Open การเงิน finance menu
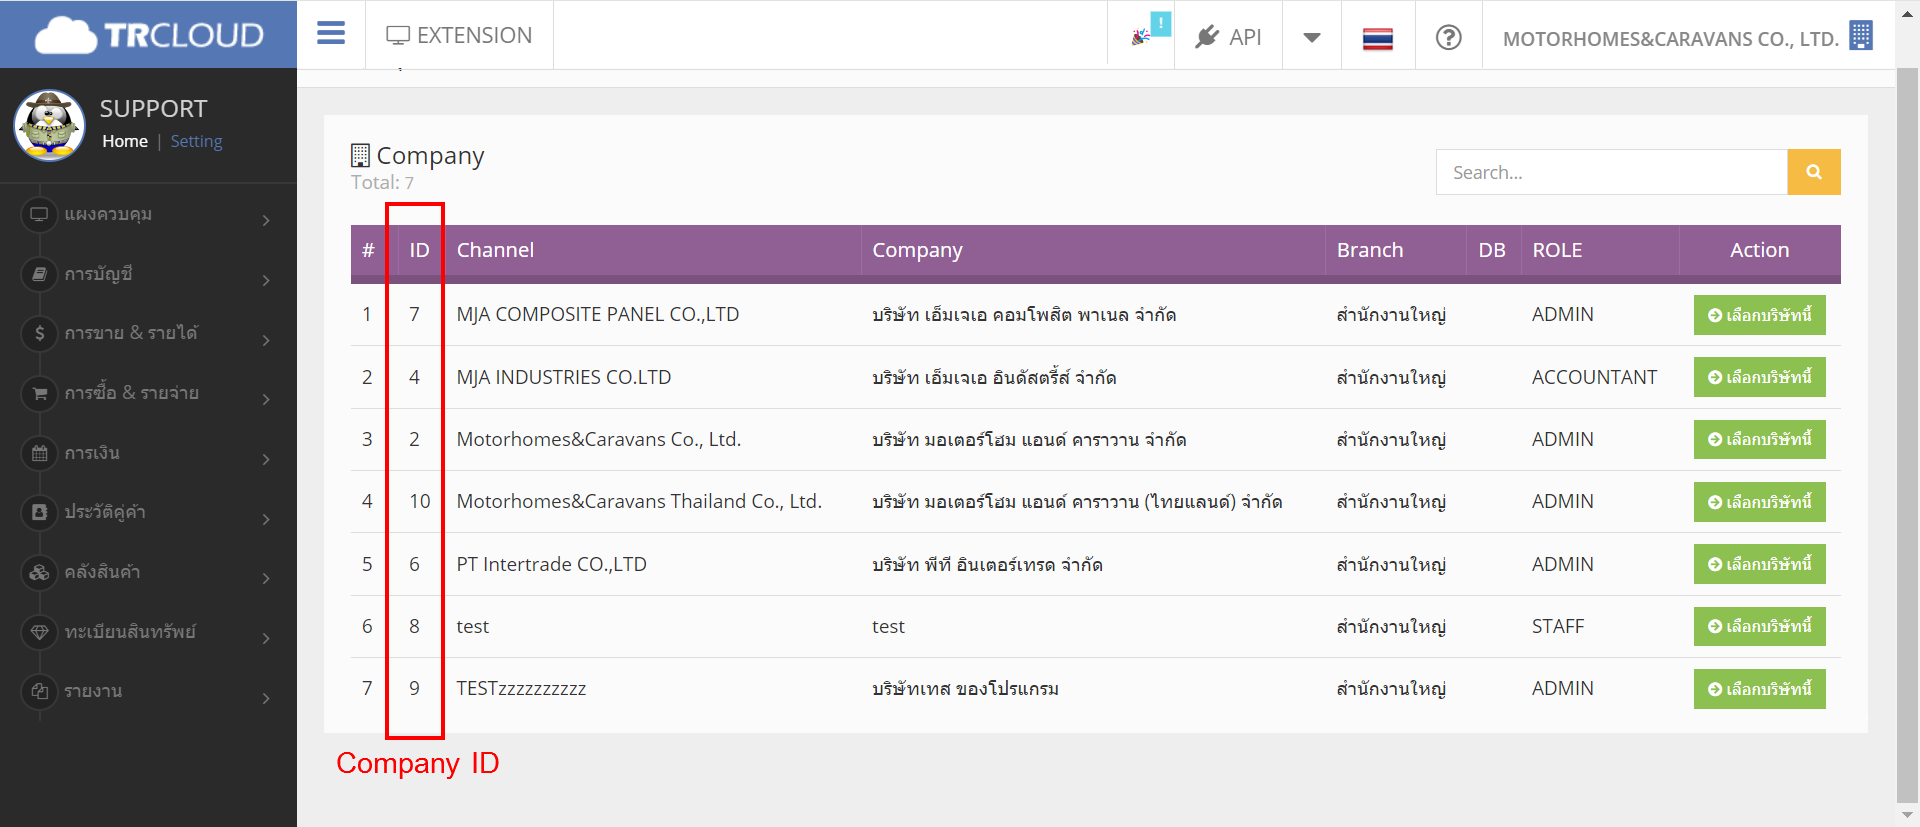The image size is (1920, 827). 92,453
